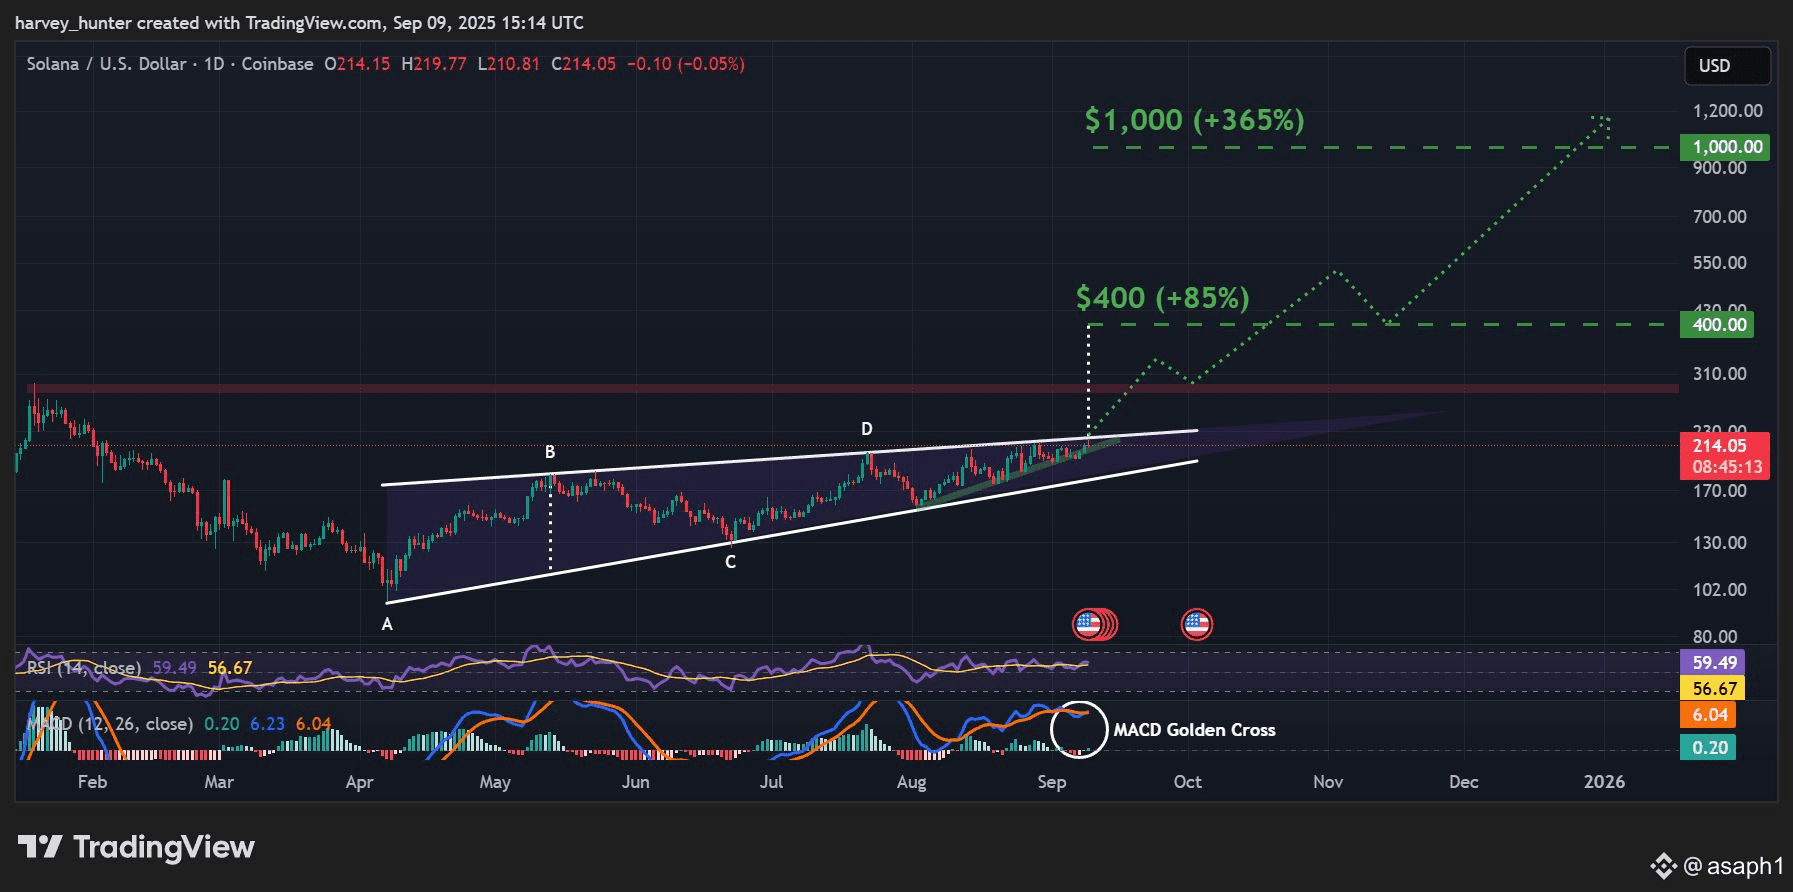Click the wedge point label B
Image resolution: width=1793 pixels, height=892 pixels.
(x=550, y=452)
